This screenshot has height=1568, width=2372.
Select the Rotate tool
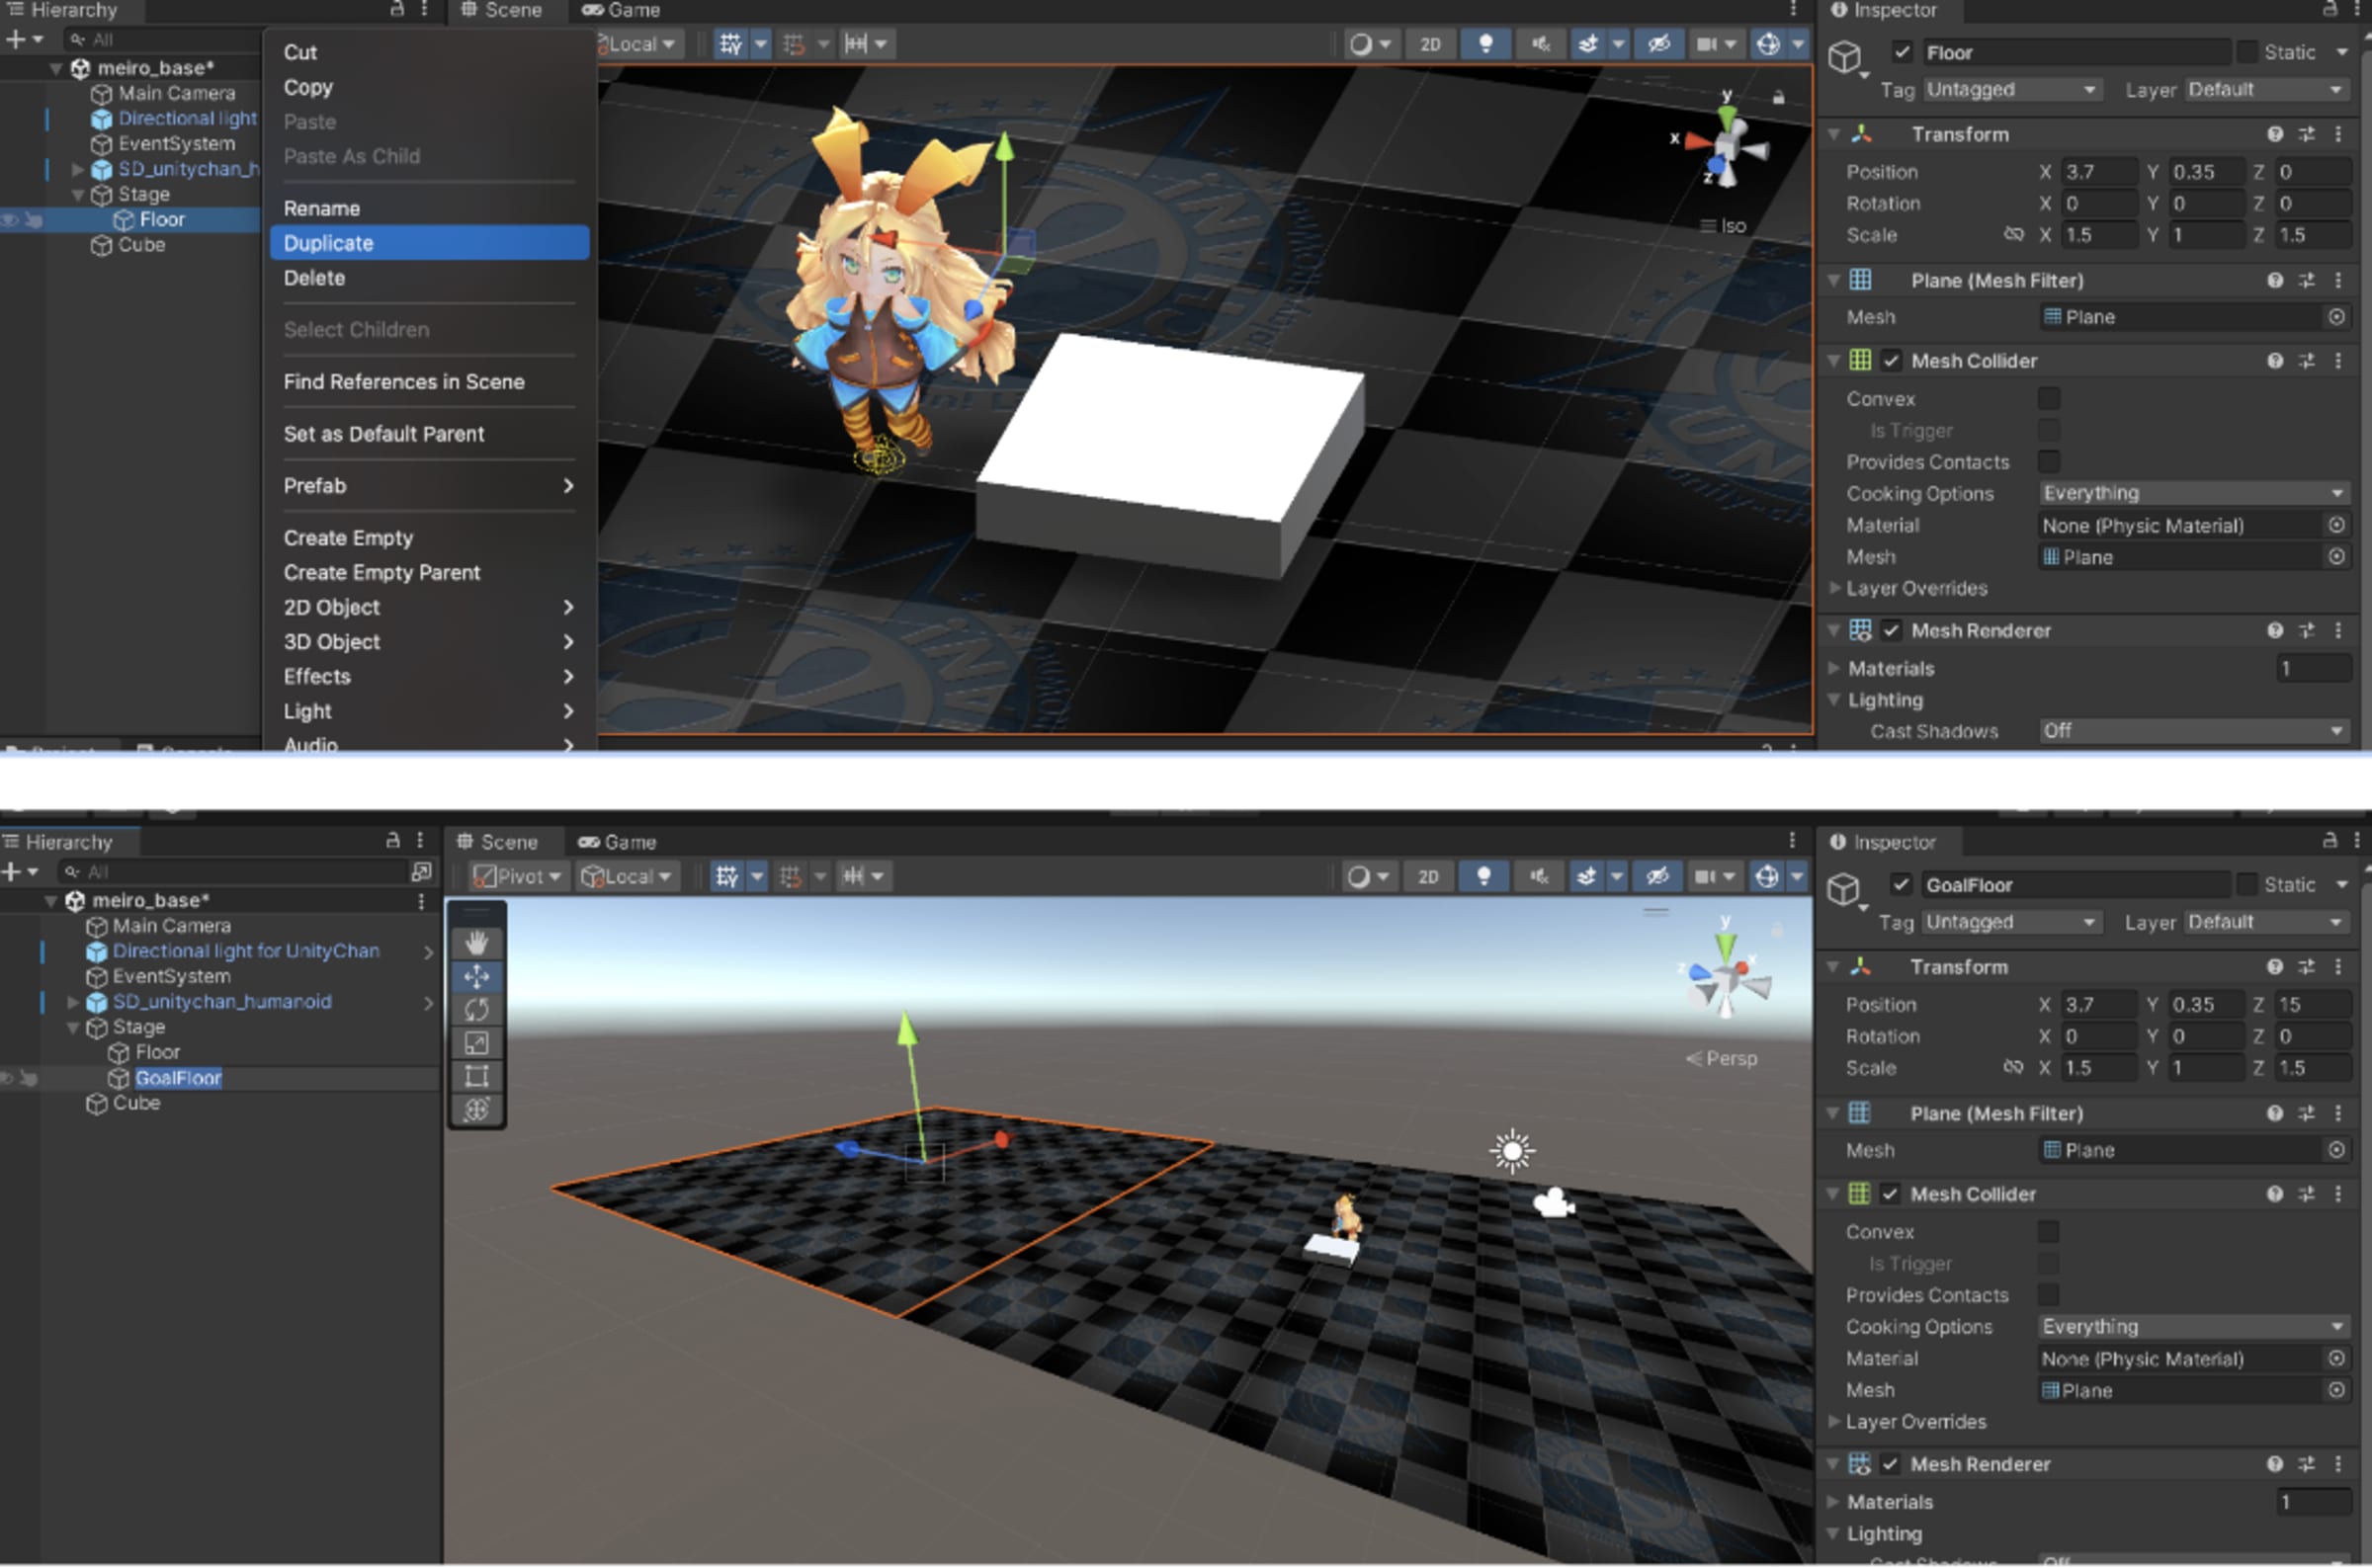pos(476,1009)
